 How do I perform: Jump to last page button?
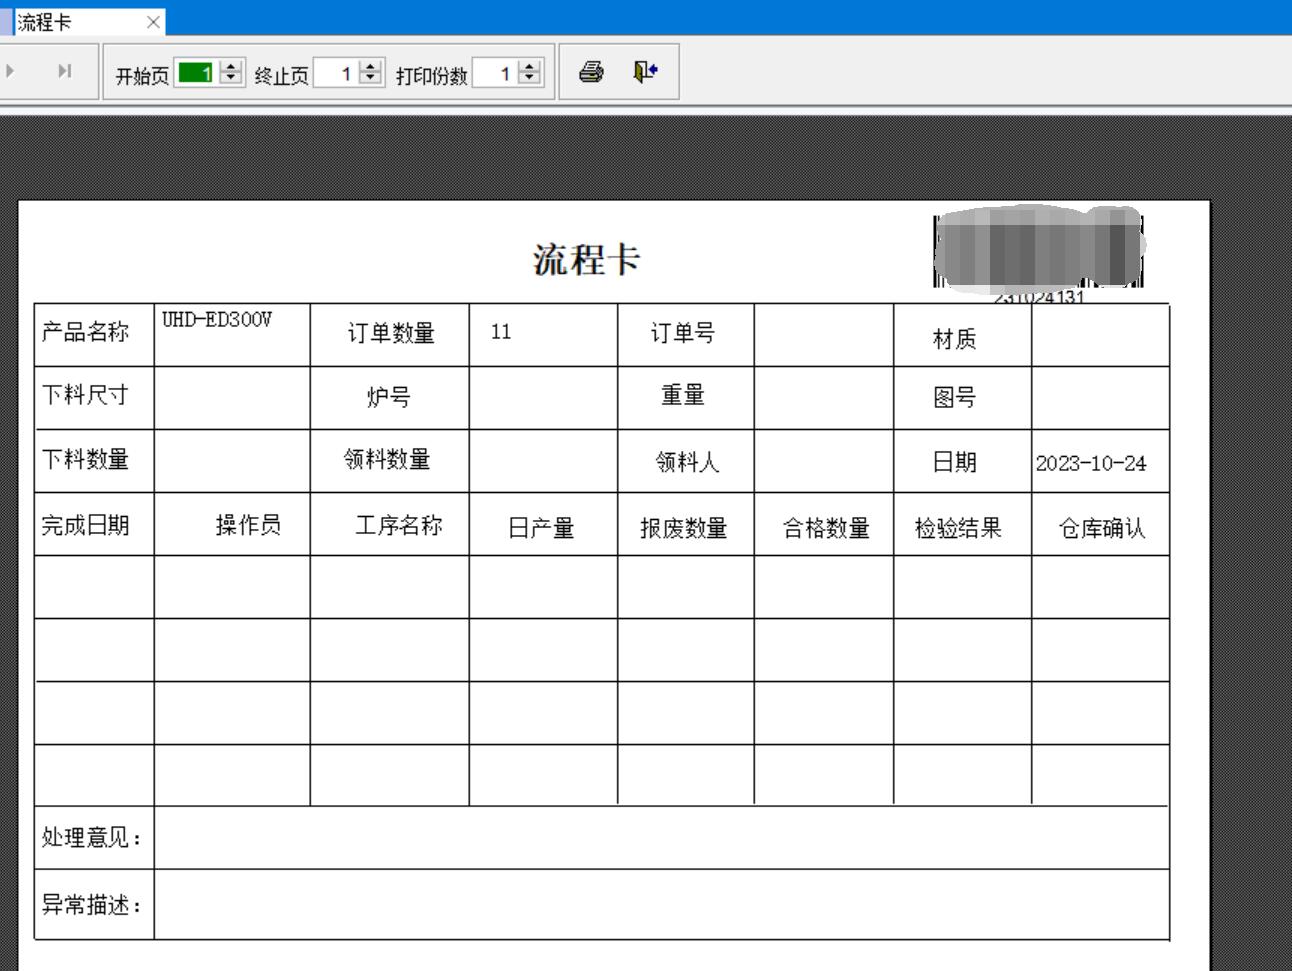[x=65, y=71]
